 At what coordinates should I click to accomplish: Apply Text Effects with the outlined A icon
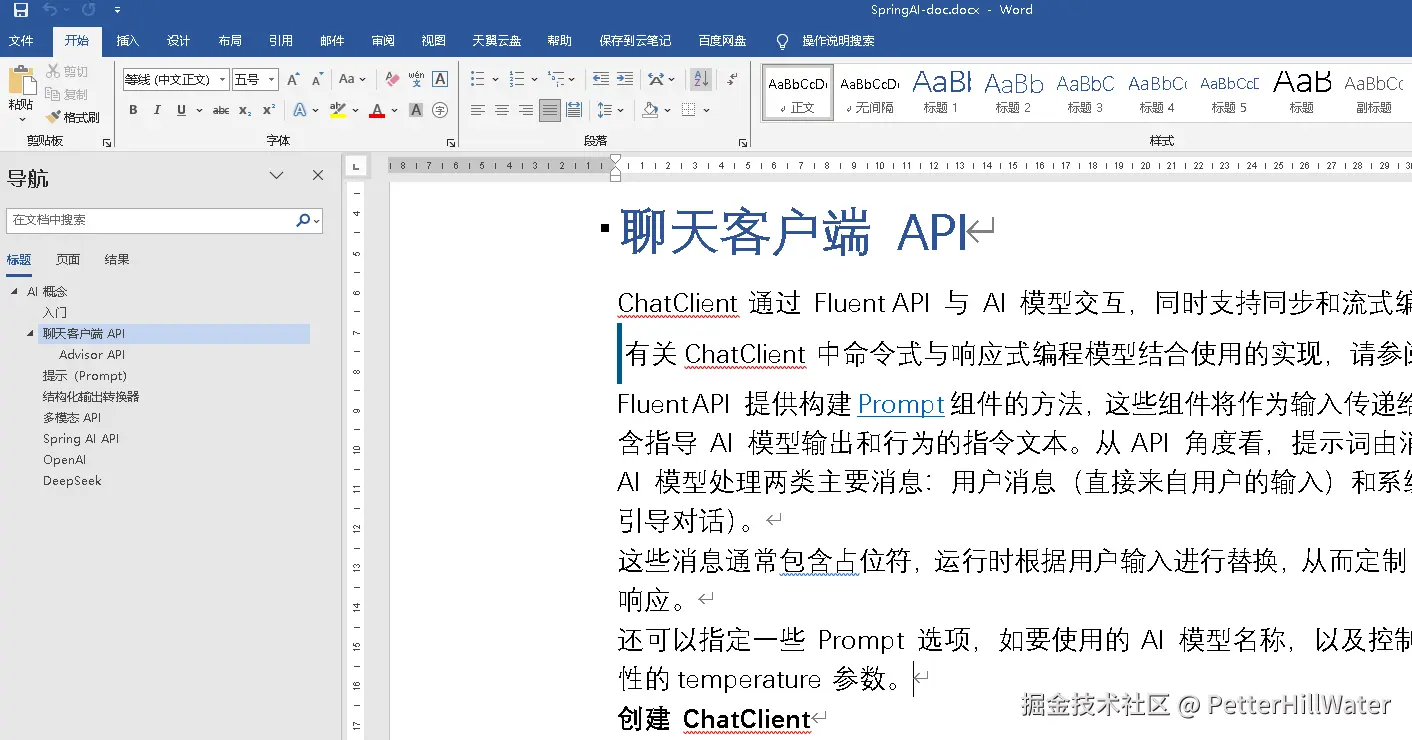click(300, 110)
